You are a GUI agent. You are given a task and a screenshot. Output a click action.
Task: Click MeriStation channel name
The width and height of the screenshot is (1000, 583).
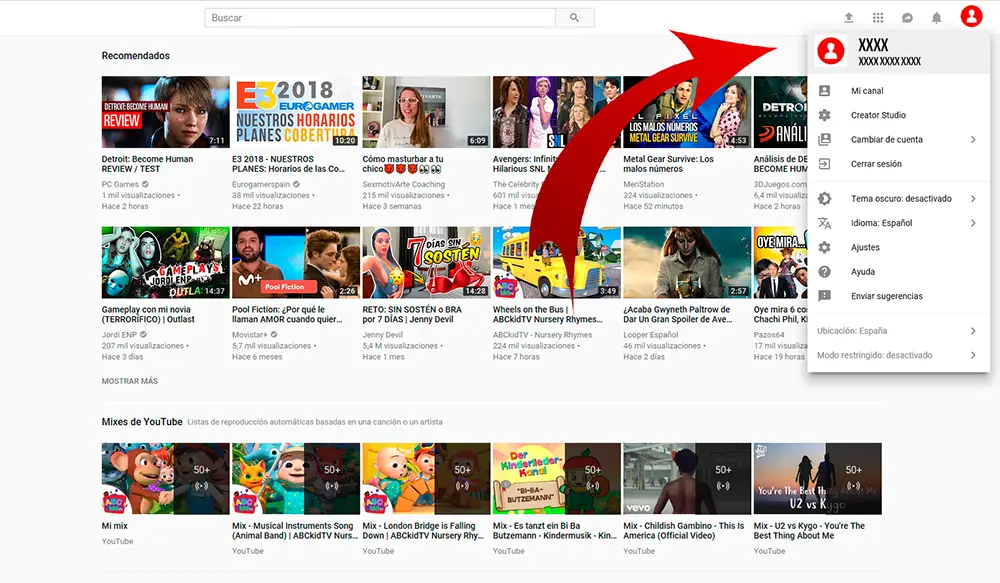click(x=643, y=184)
